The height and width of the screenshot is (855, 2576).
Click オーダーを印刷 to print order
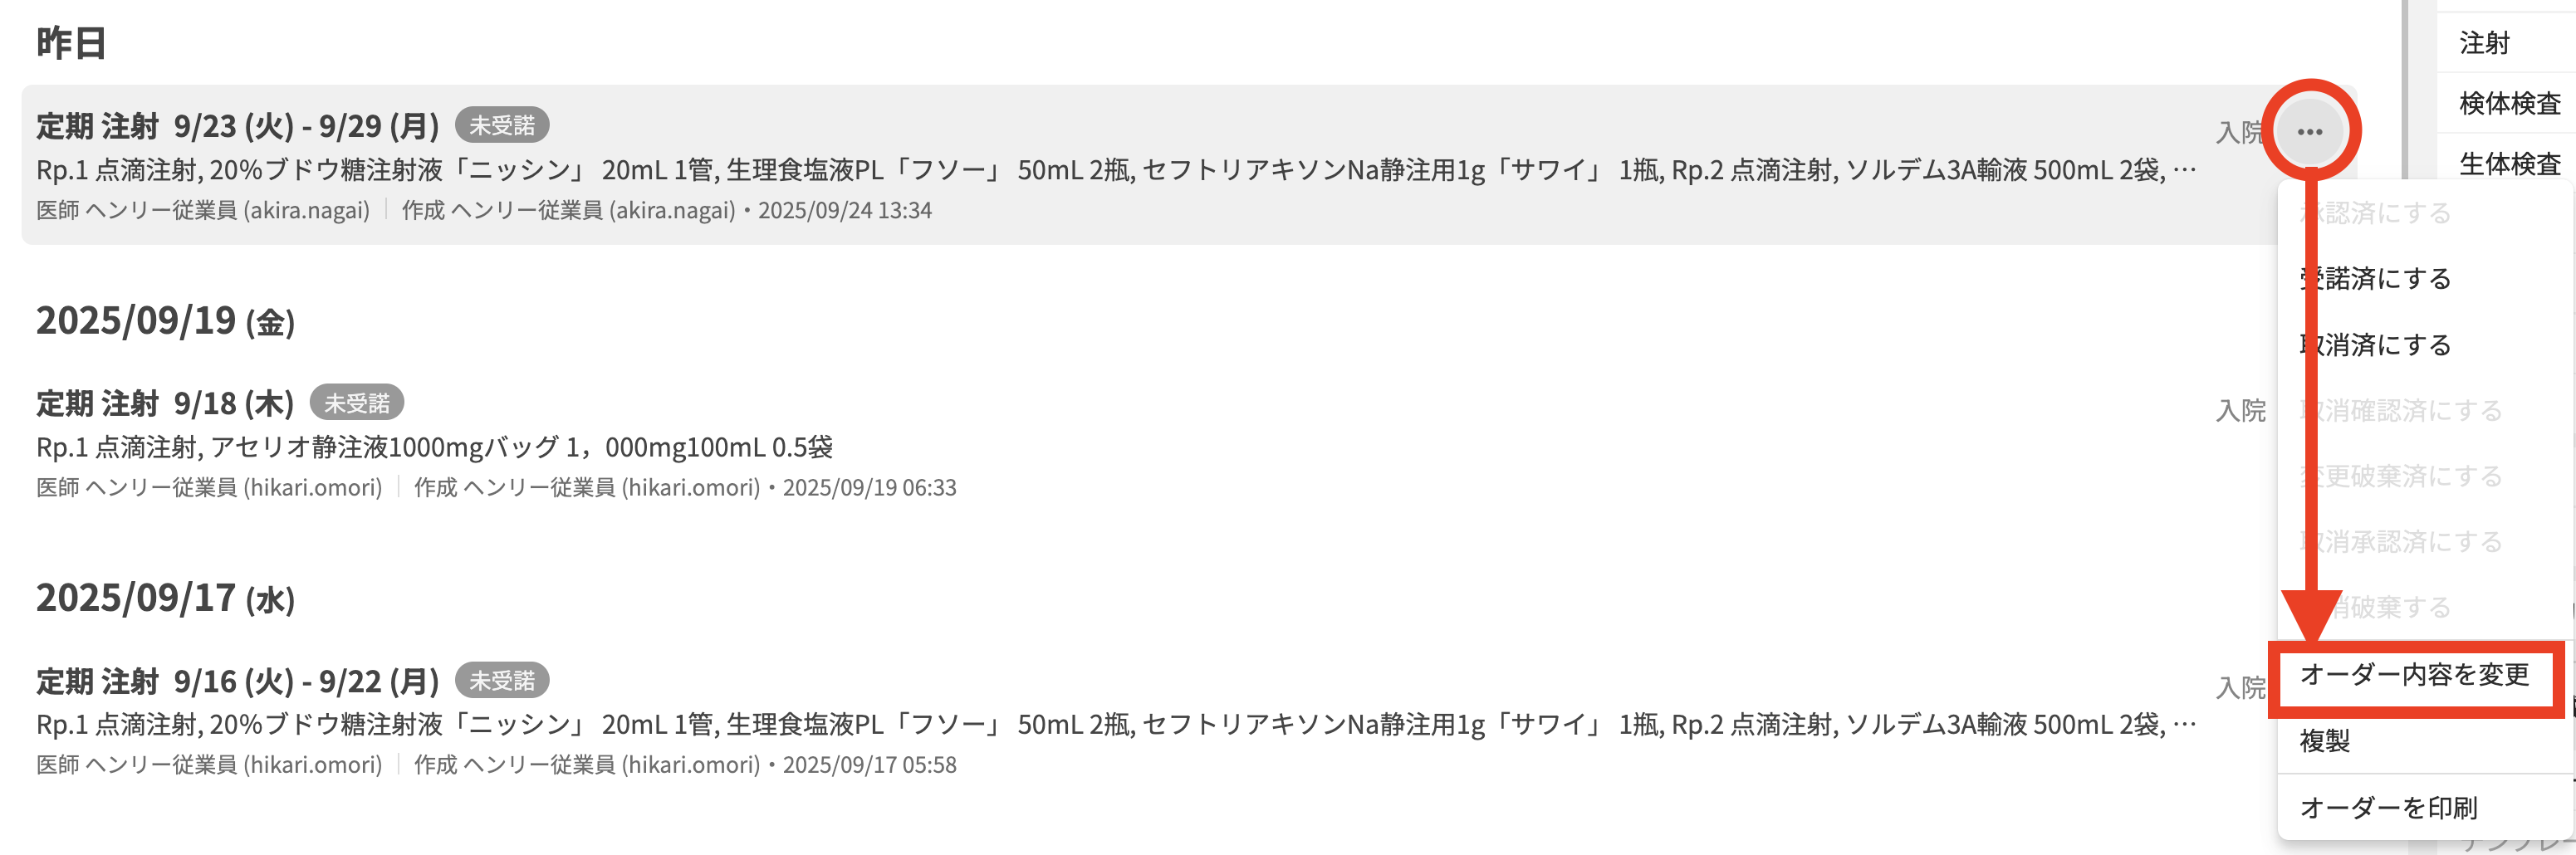[x=2388, y=807]
